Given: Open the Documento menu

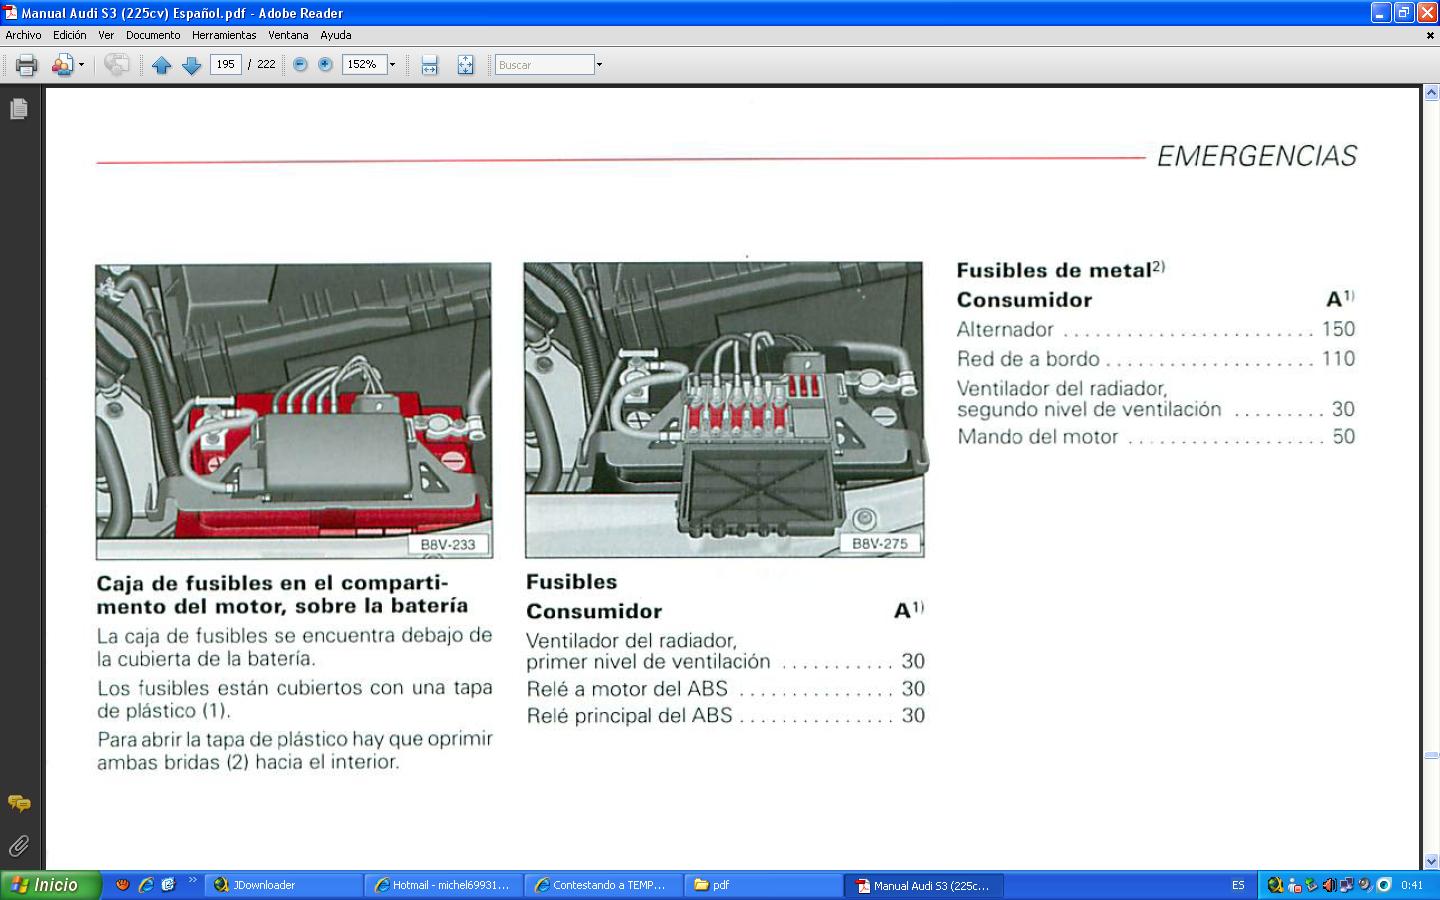Looking at the screenshot, I should point(153,35).
